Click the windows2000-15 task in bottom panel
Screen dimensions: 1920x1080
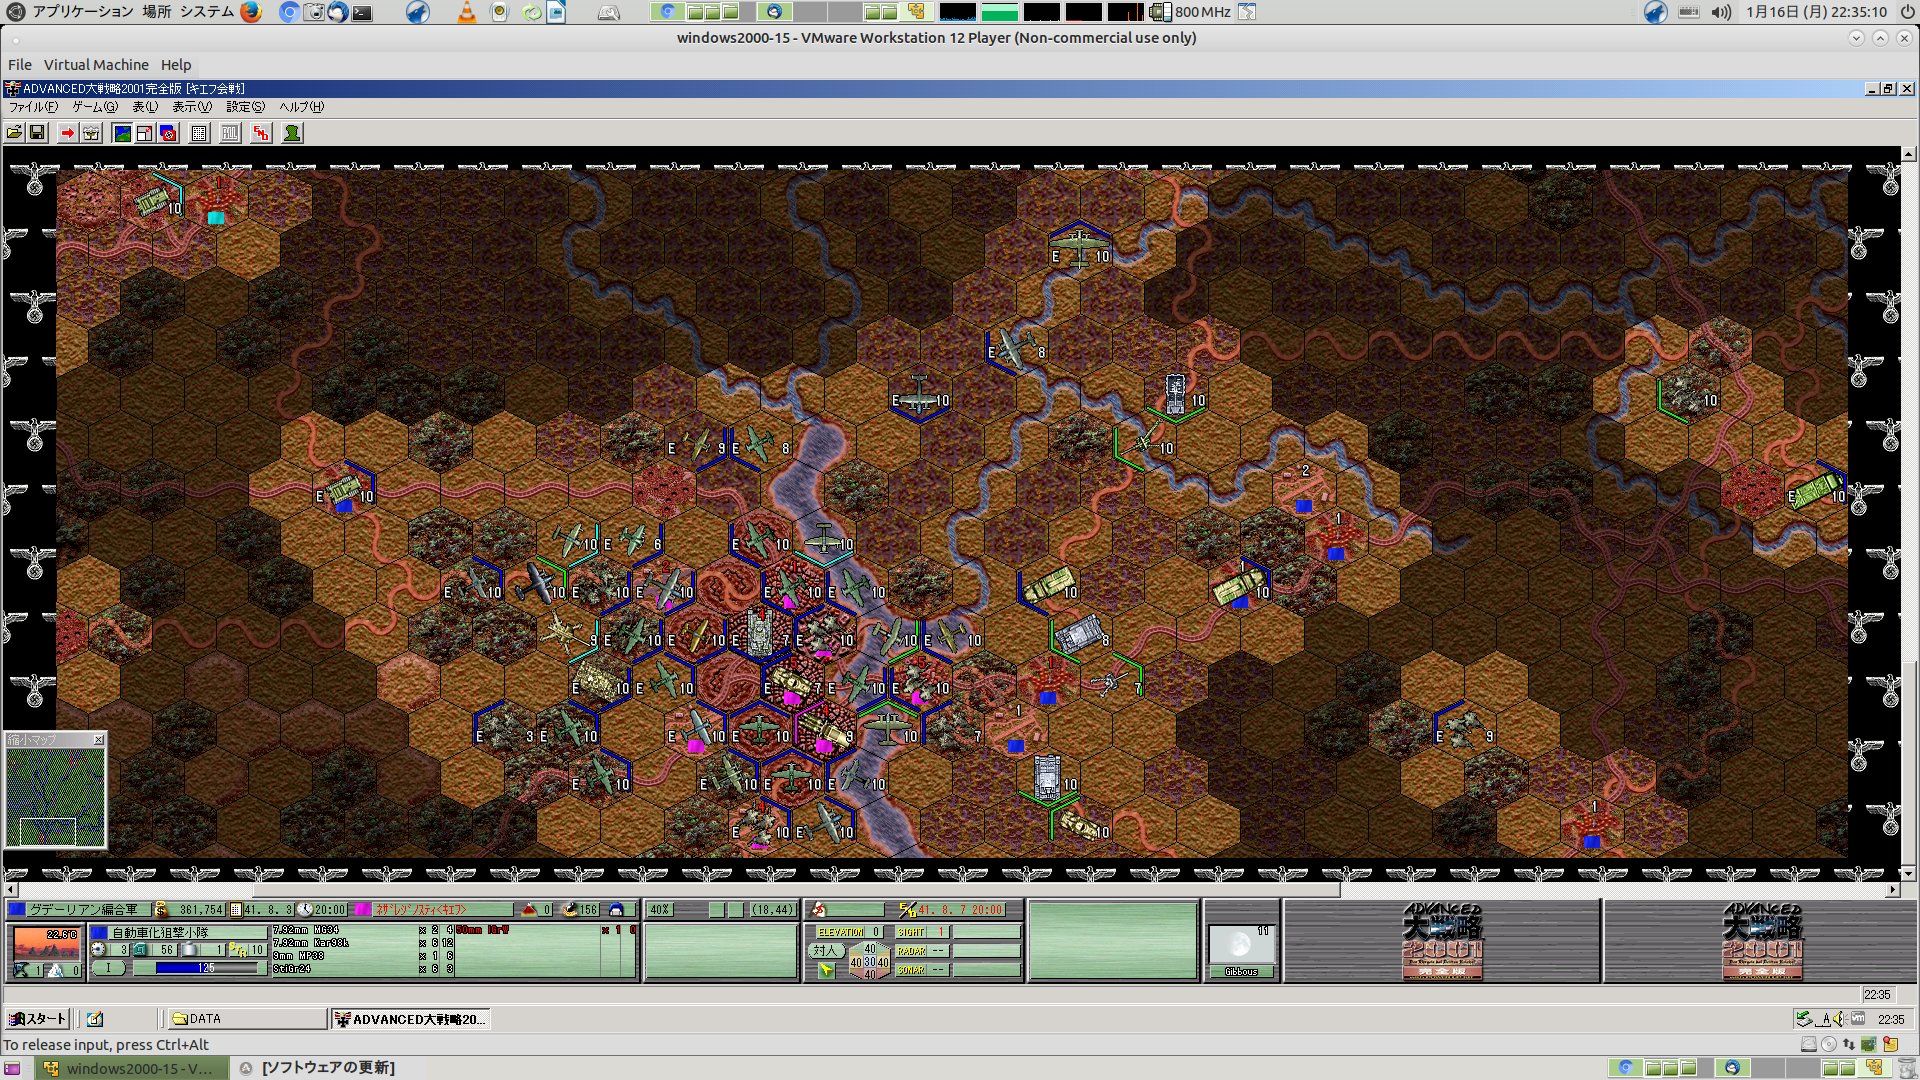click(x=131, y=1068)
